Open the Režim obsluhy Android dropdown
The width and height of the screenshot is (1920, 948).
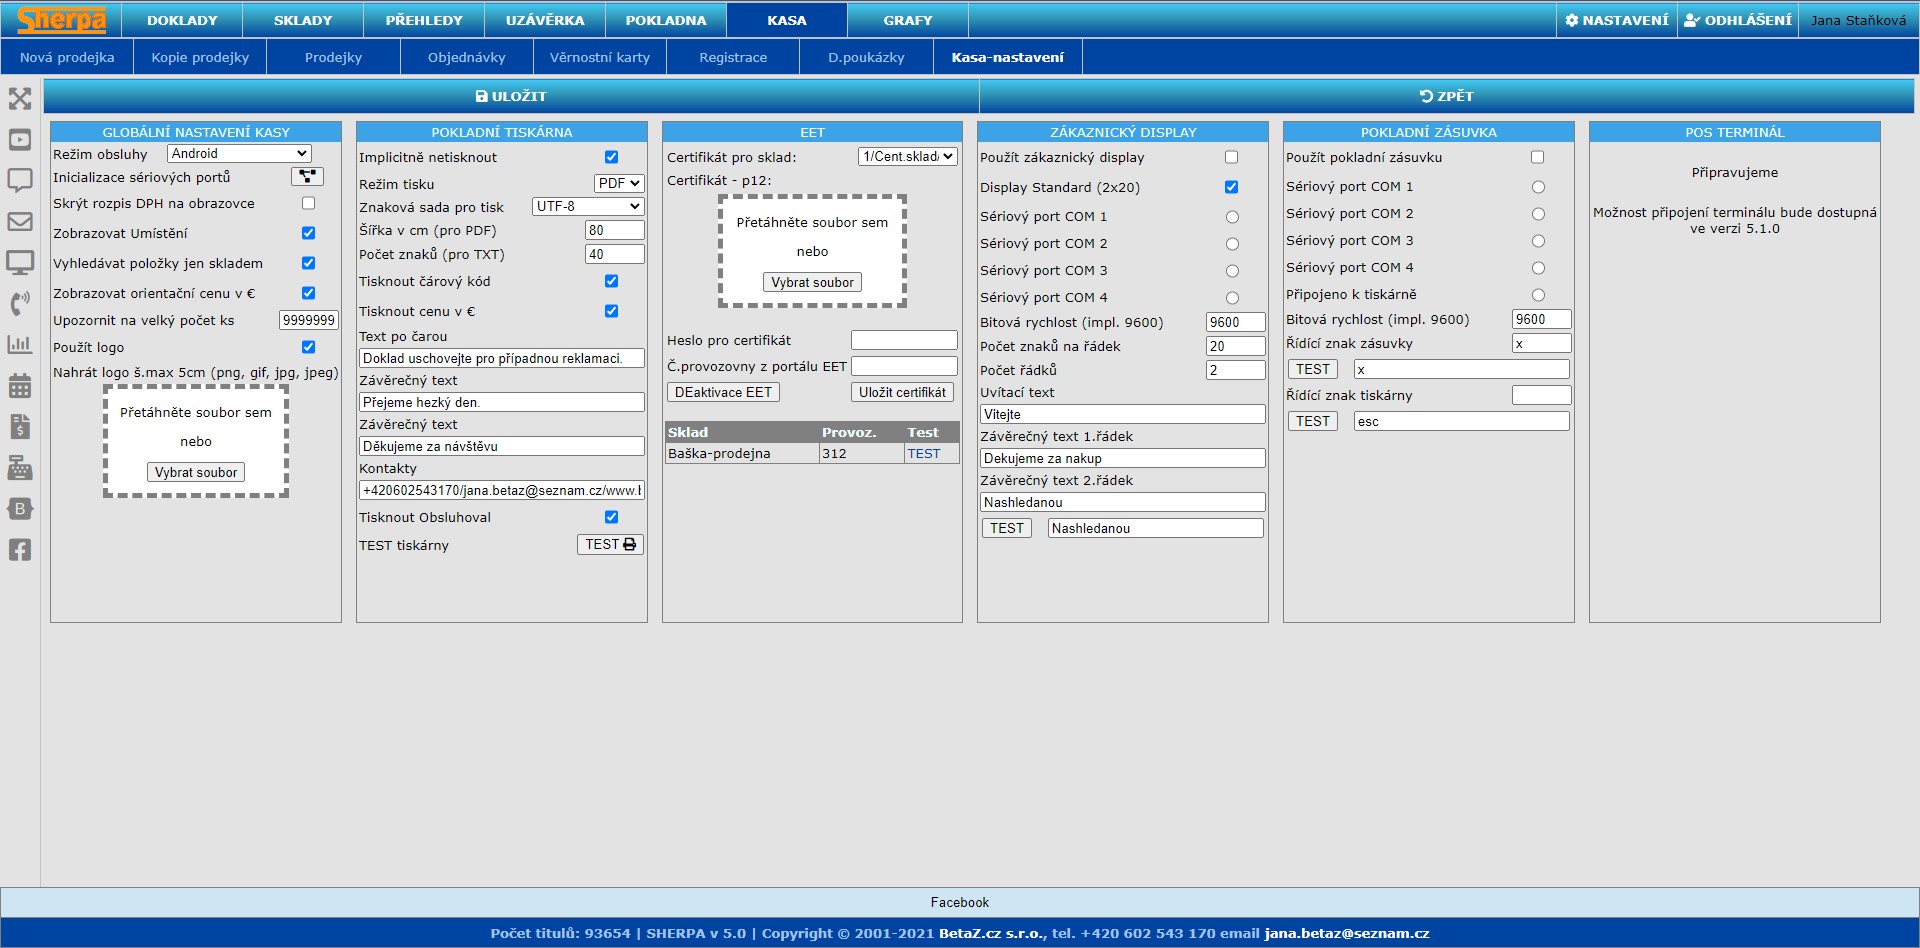coord(239,153)
